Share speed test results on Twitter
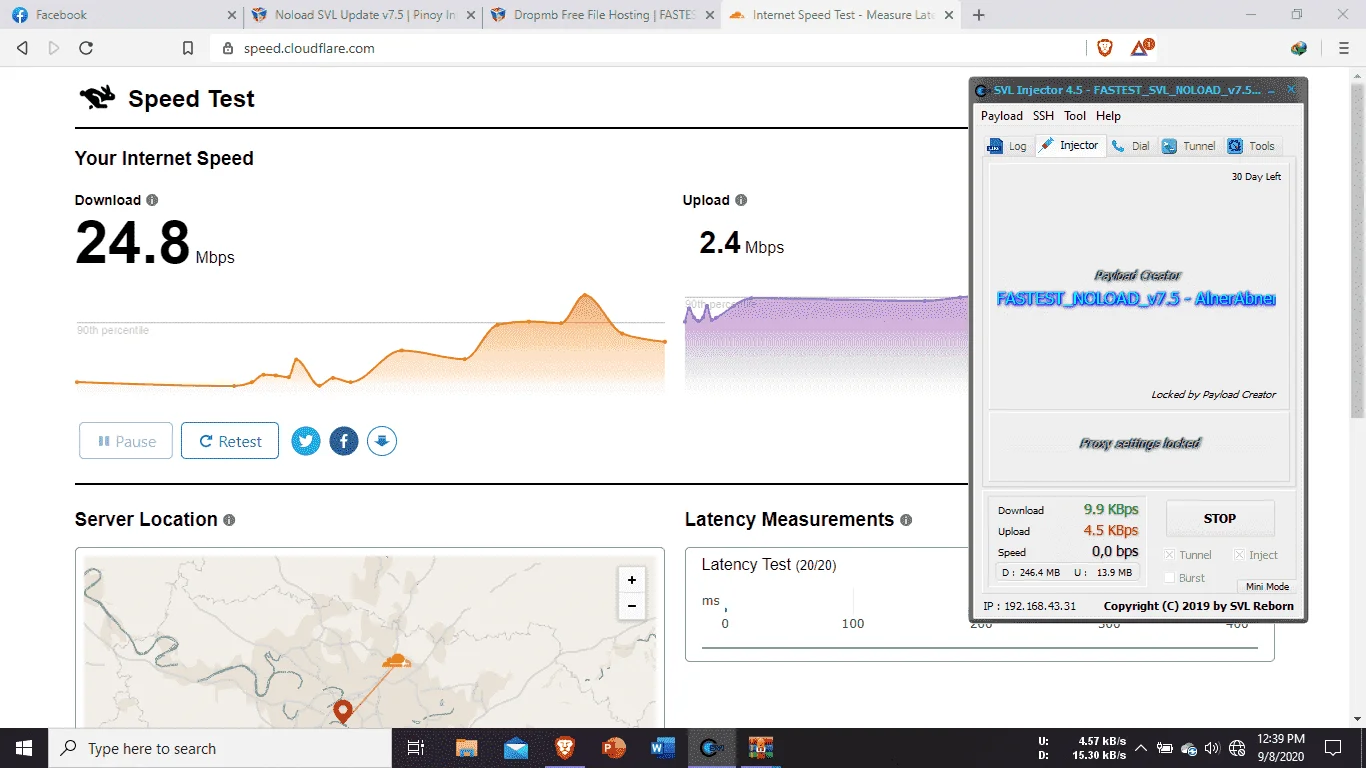 tap(306, 441)
